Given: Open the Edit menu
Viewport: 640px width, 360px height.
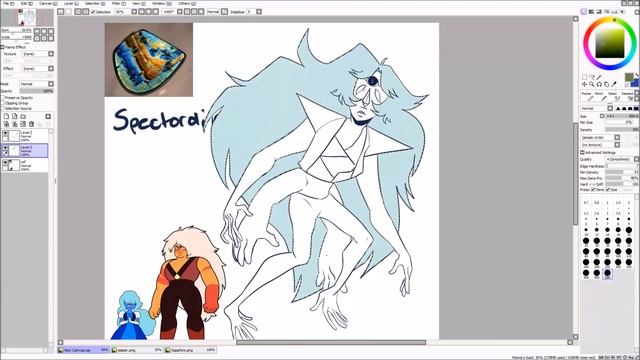Looking at the screenshot, I should pos(27,3).
